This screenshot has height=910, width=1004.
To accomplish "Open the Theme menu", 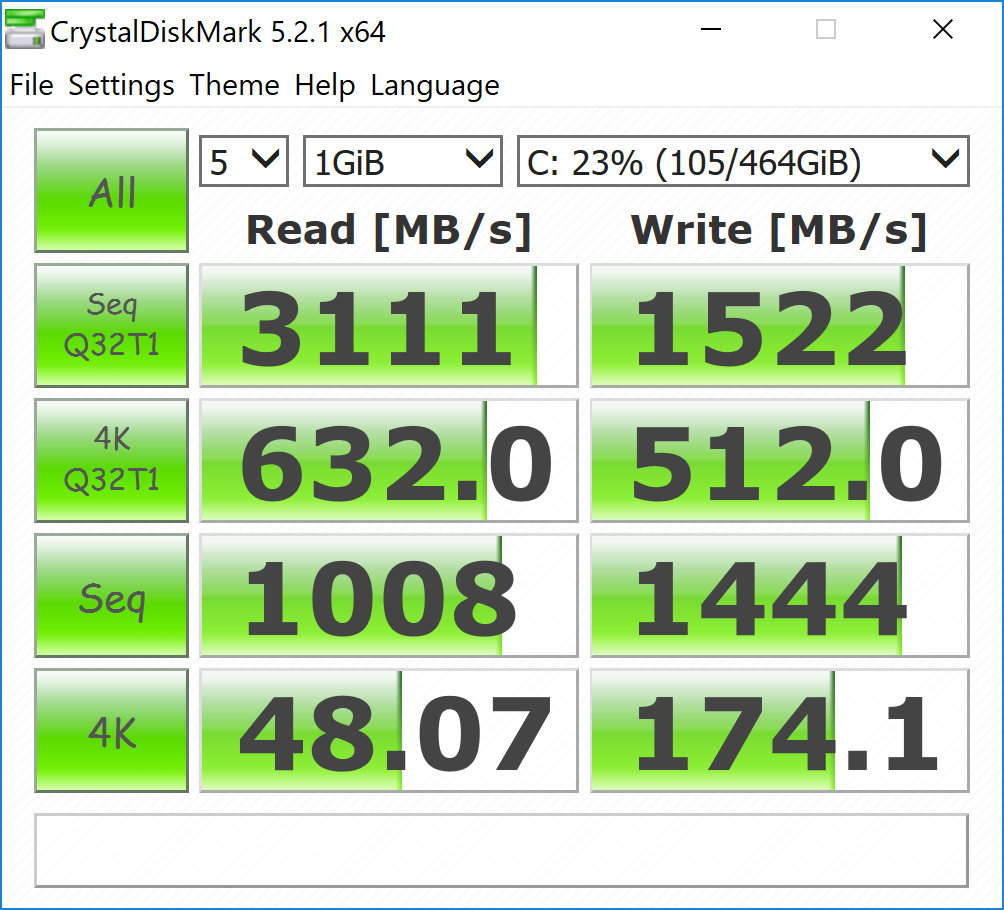I will 234,85.
